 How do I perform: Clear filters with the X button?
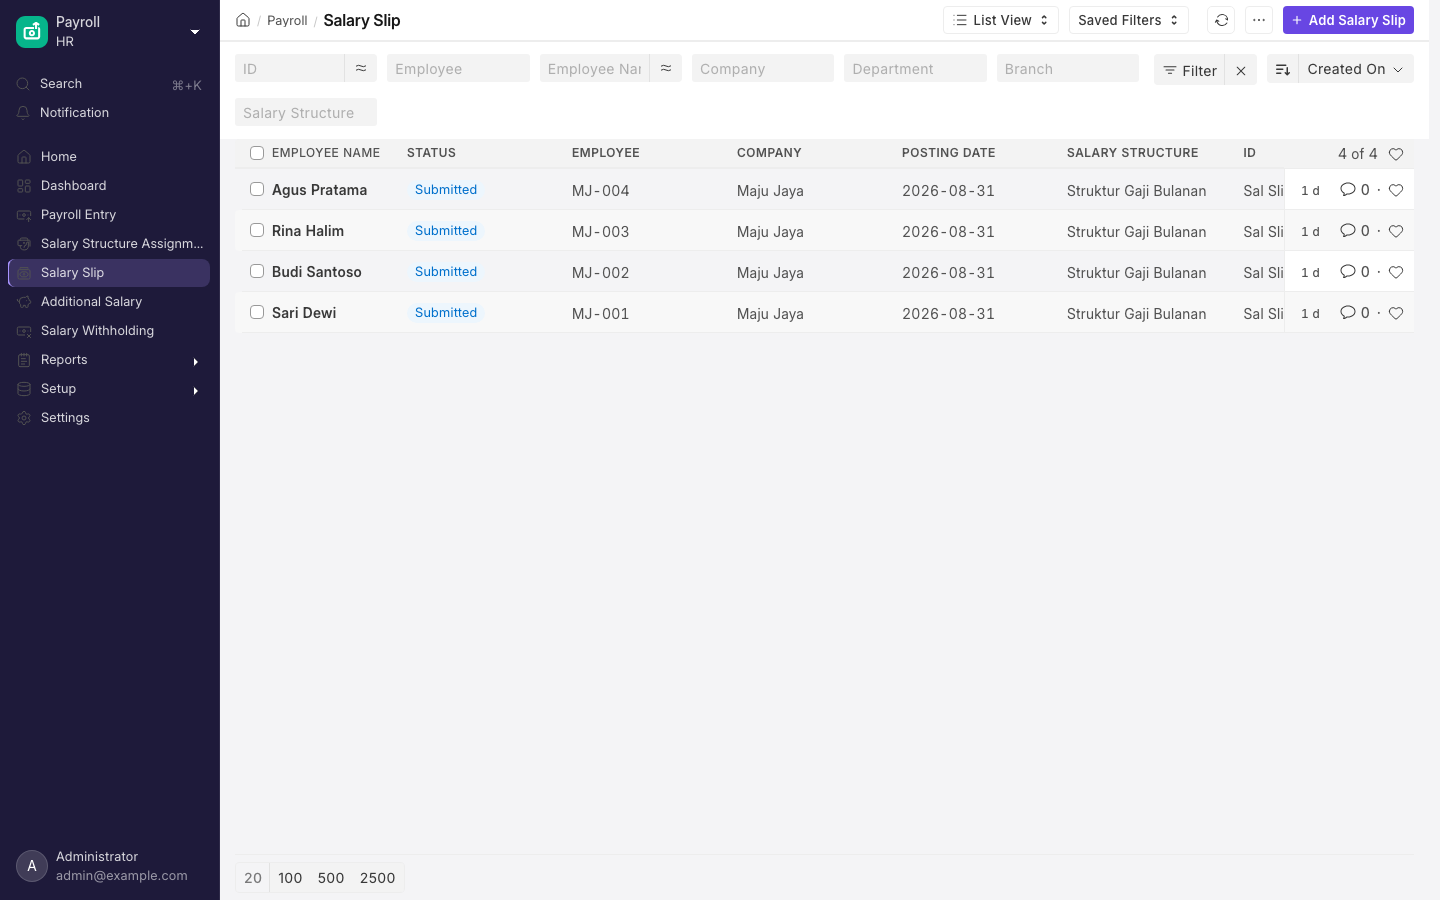pyautogui.click(x=1241, y=70)
